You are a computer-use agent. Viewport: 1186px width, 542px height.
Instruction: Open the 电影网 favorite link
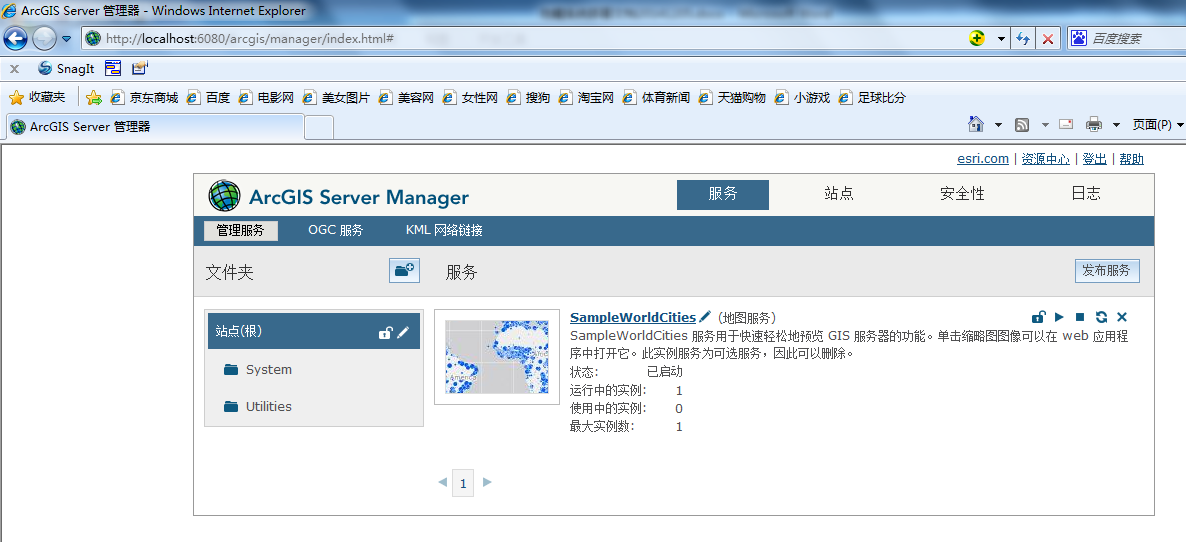click(x=266, y=98)
